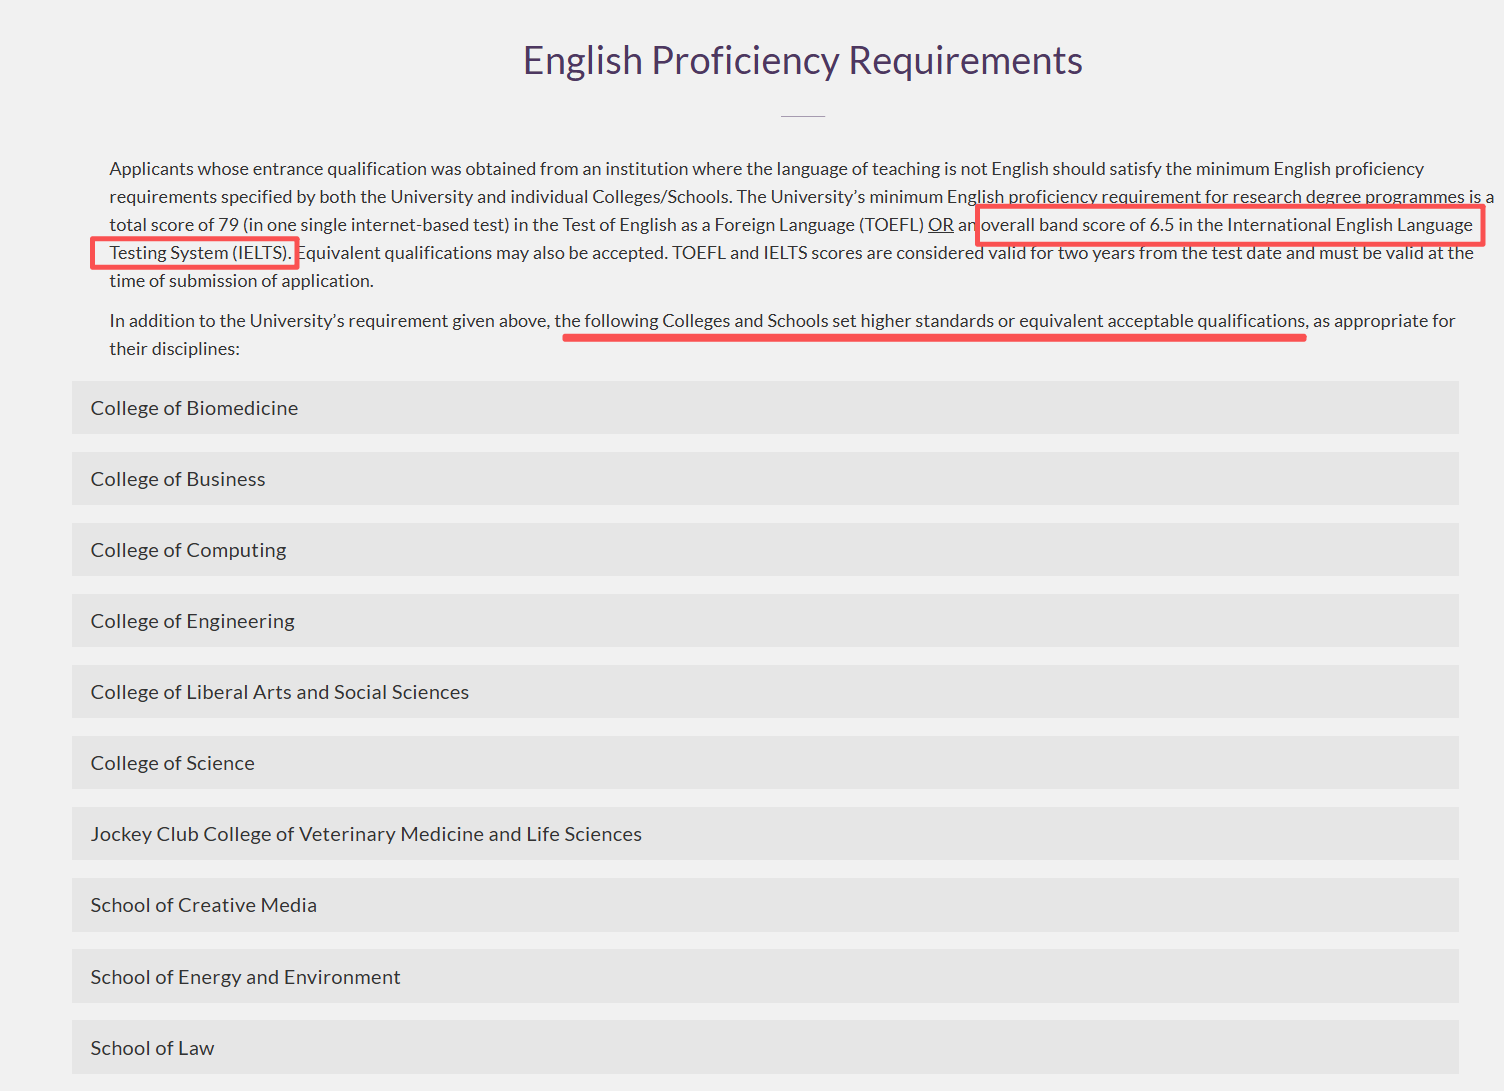This screenshot has width=1504, height=1091.
Task: Expand the College of Business section
Action: click(765, 478)
